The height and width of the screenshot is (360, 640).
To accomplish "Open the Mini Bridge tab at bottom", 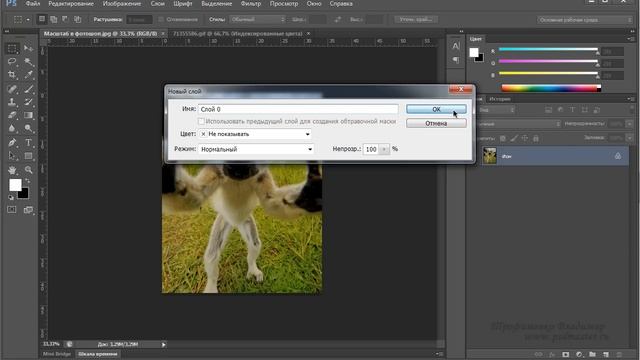I will point(57,354).
